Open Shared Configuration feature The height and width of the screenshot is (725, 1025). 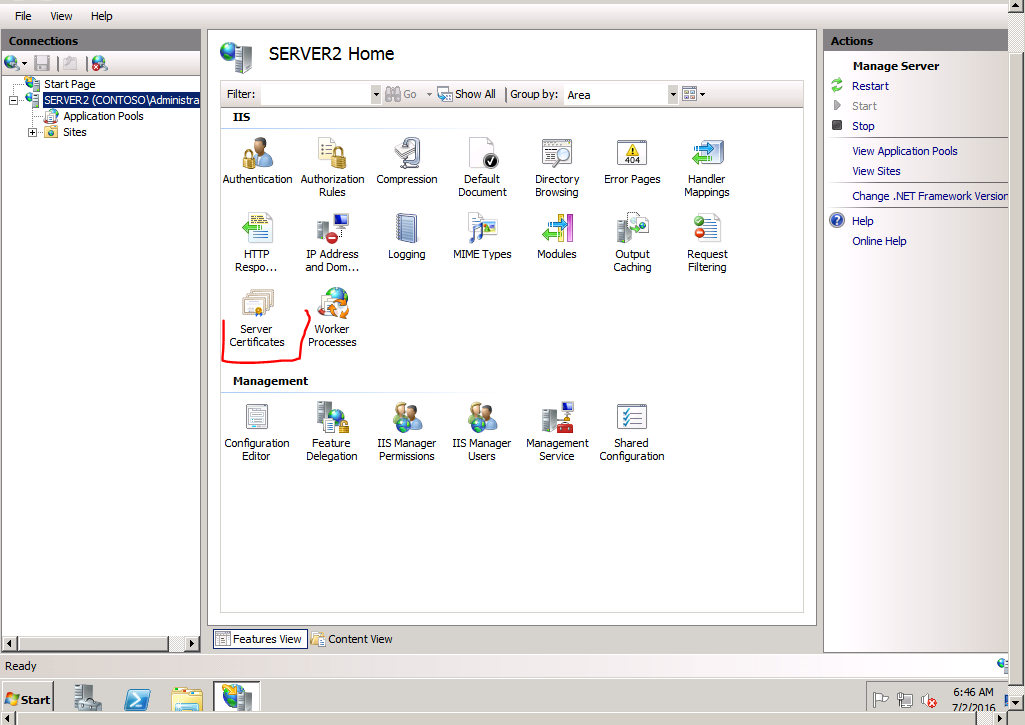pyautogui.click(x=631, y=431)
